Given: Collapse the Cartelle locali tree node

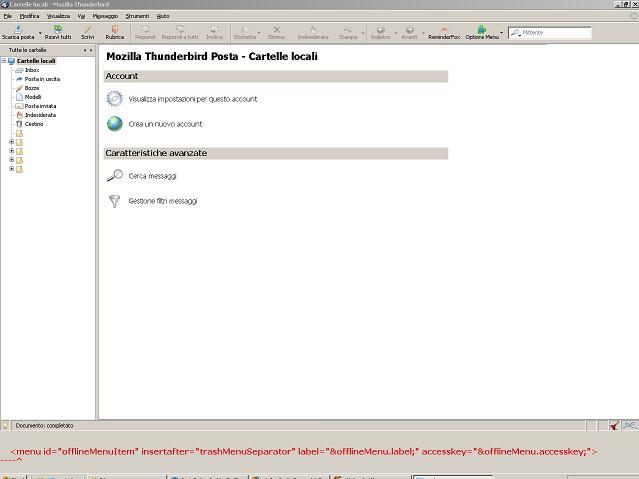Looking at the screenshot, I should click(4, 61).
